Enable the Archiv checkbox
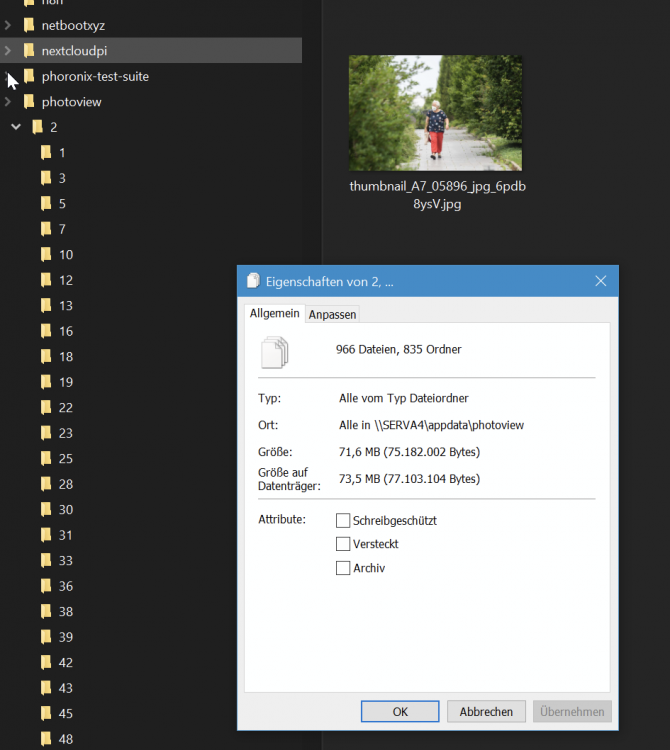This screenshot has width=670, height=750. (343, 568)
